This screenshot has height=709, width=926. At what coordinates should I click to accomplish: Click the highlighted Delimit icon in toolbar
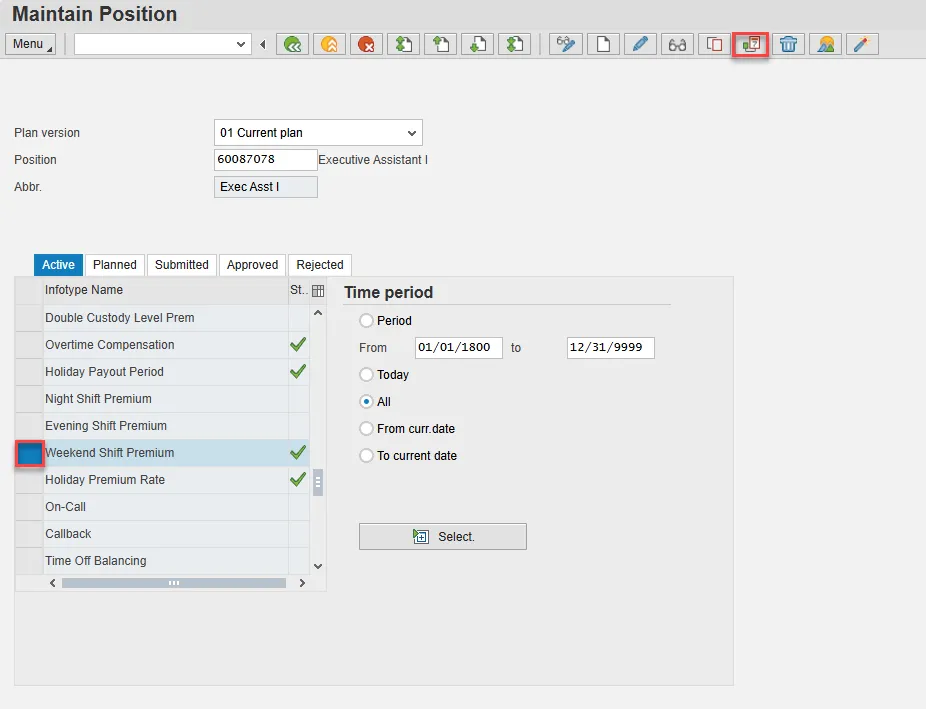(x=750, y=44)
